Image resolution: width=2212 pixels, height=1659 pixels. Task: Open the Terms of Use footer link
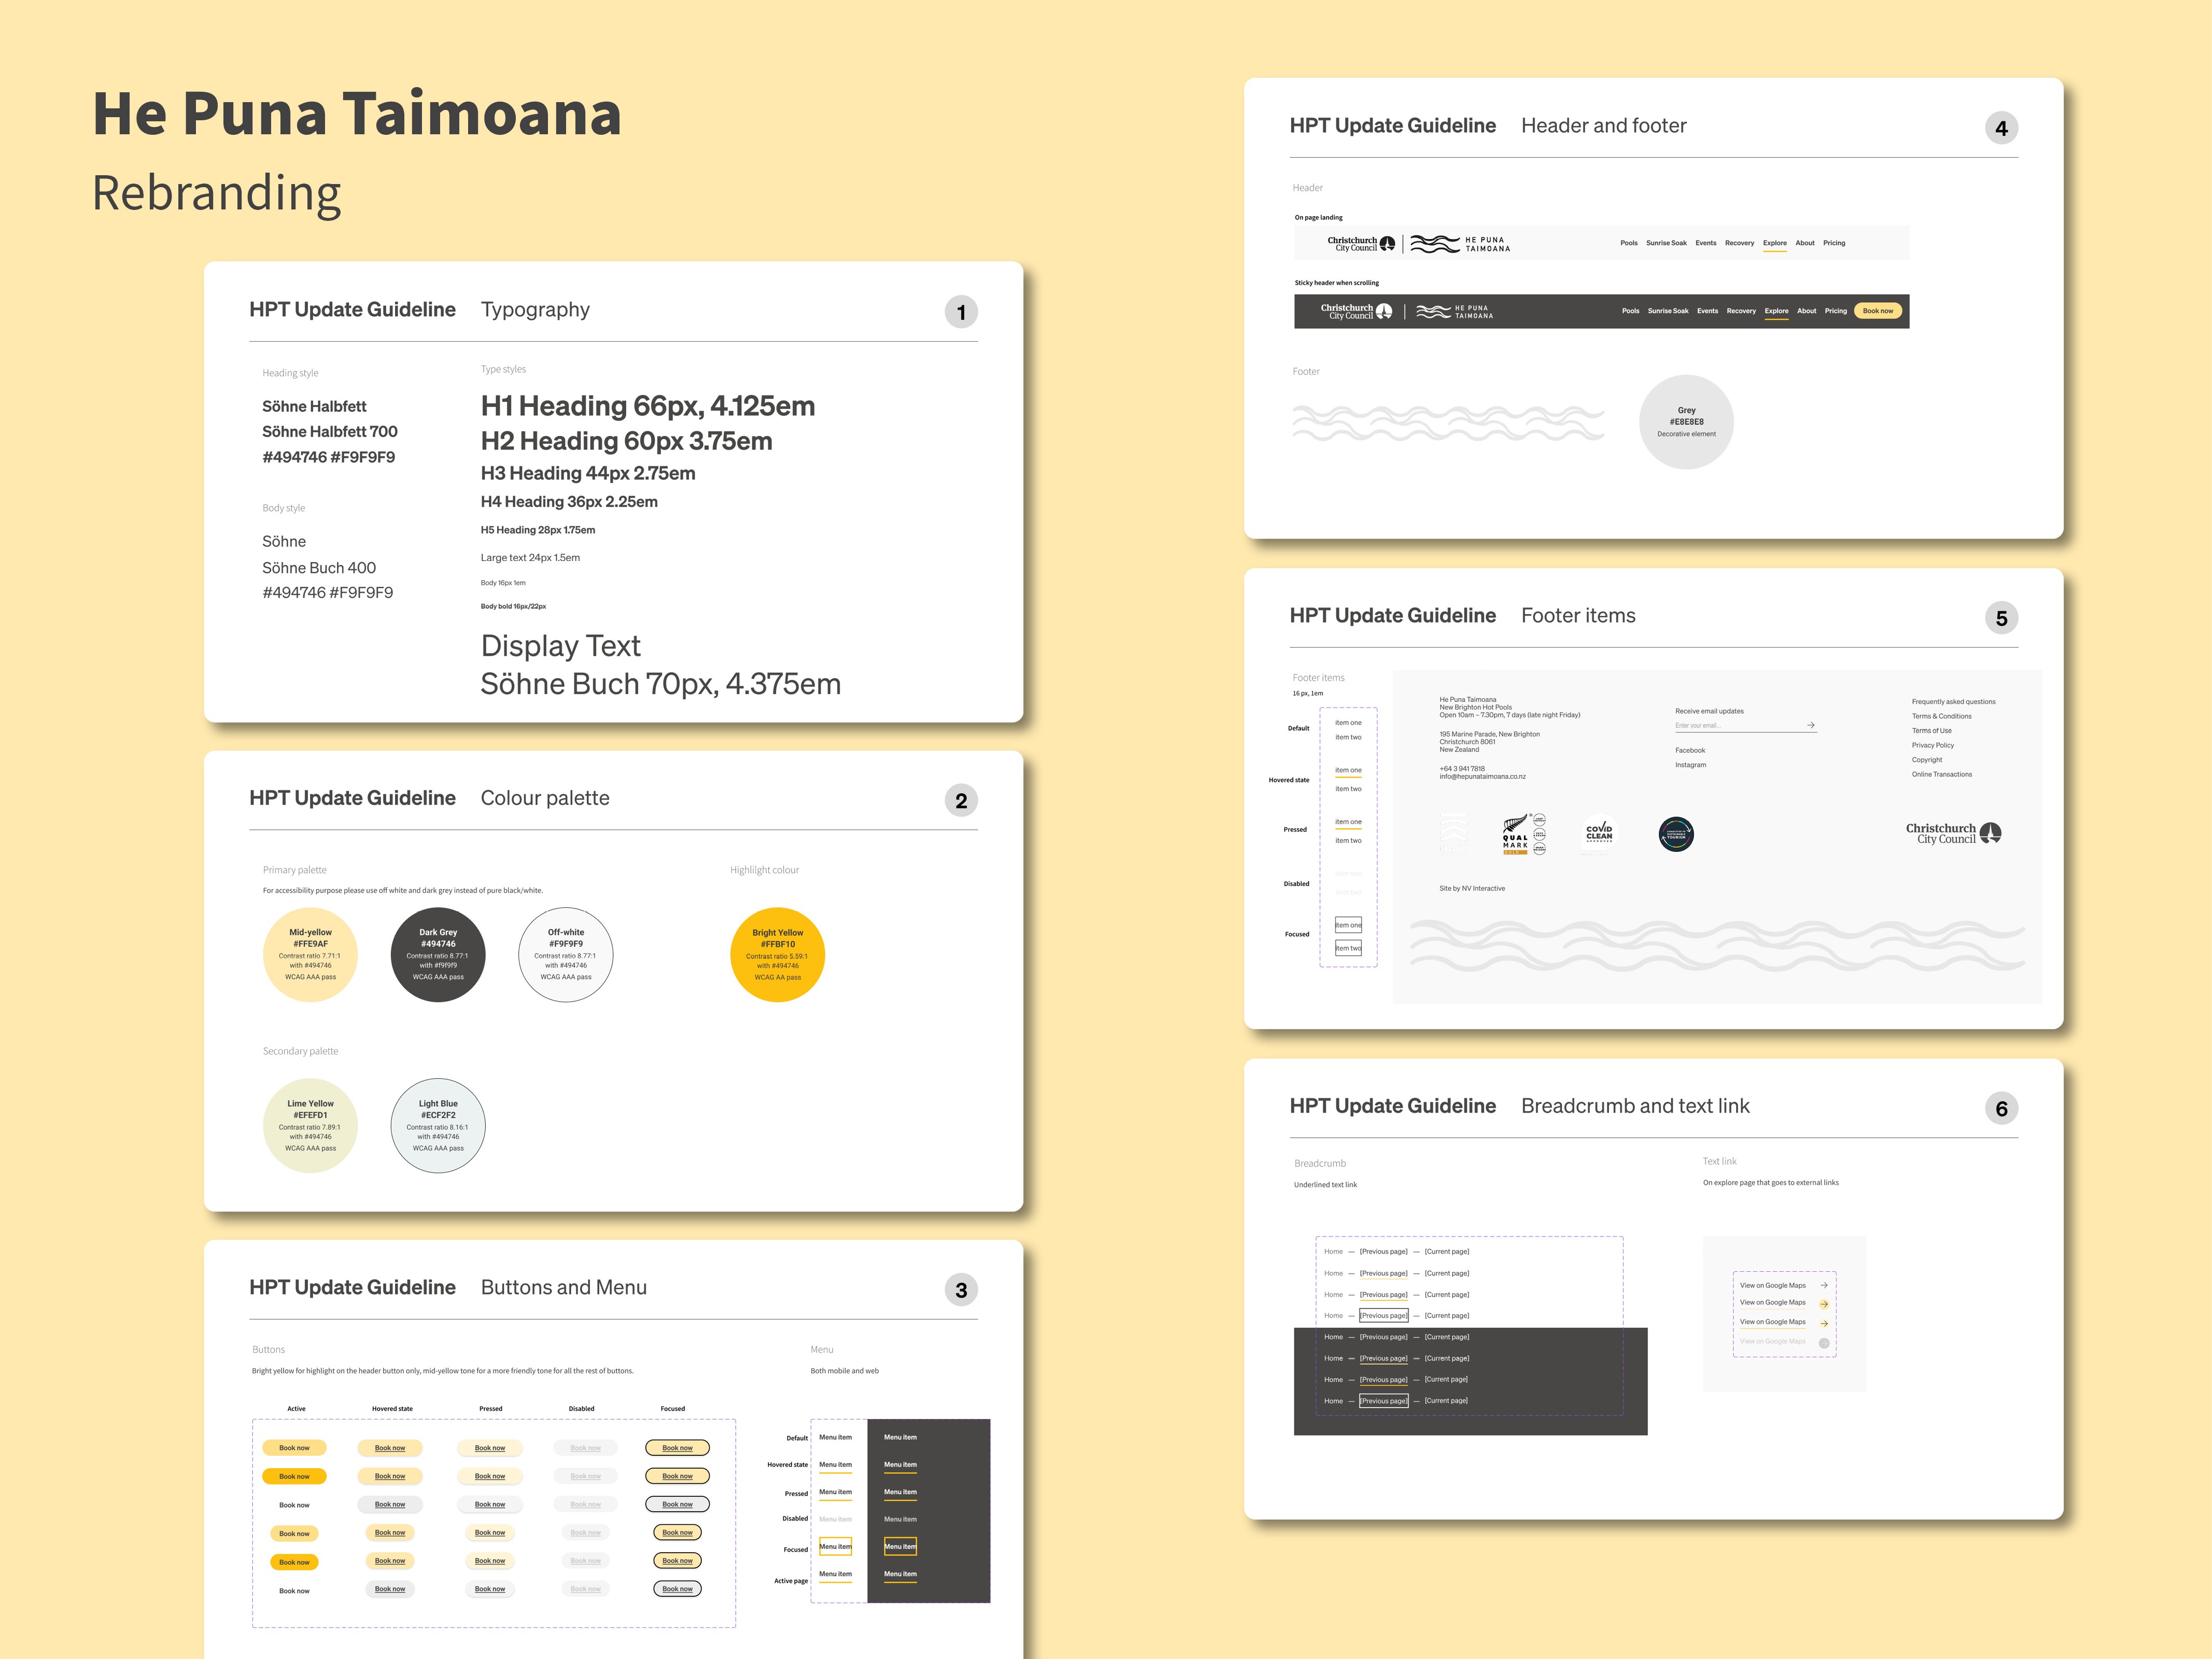tap(1932, 731)
